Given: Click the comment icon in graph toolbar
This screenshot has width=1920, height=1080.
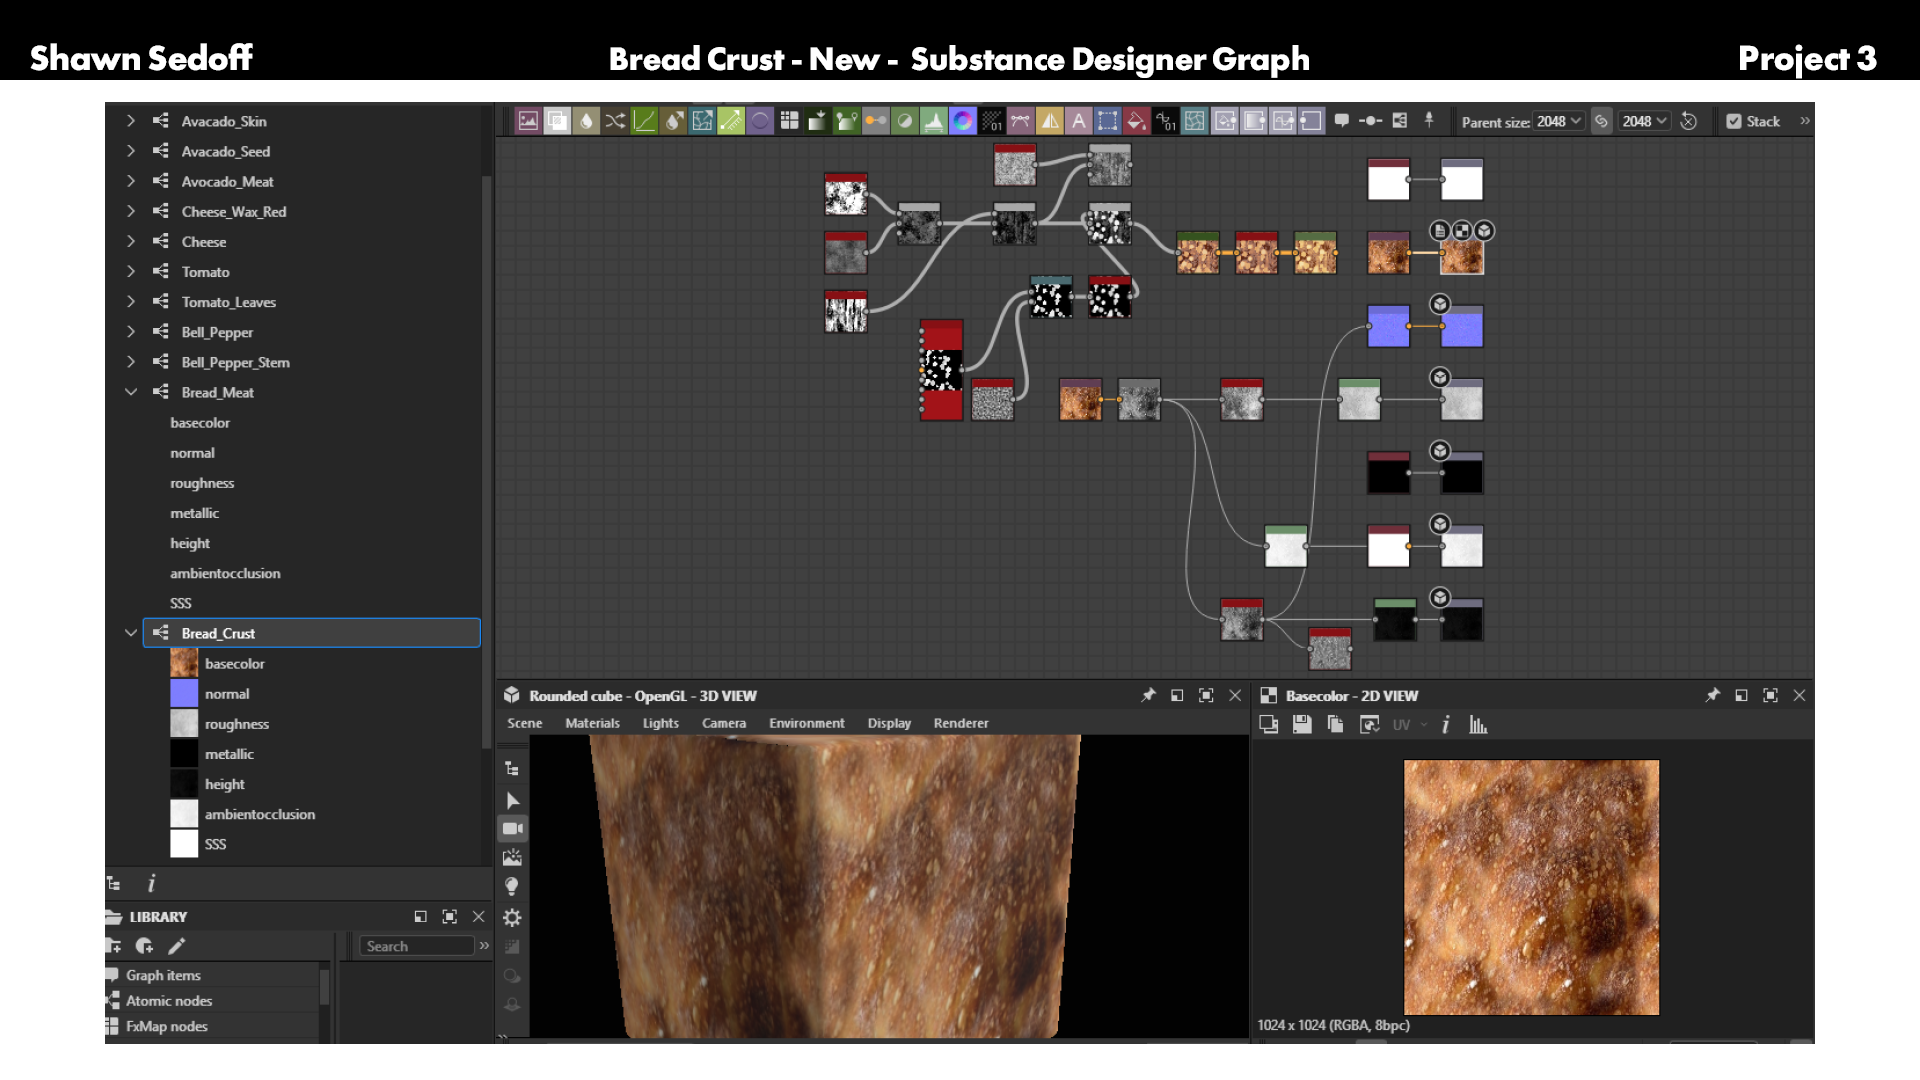Looking at the screenshot, I should [x=1341, y=121].
